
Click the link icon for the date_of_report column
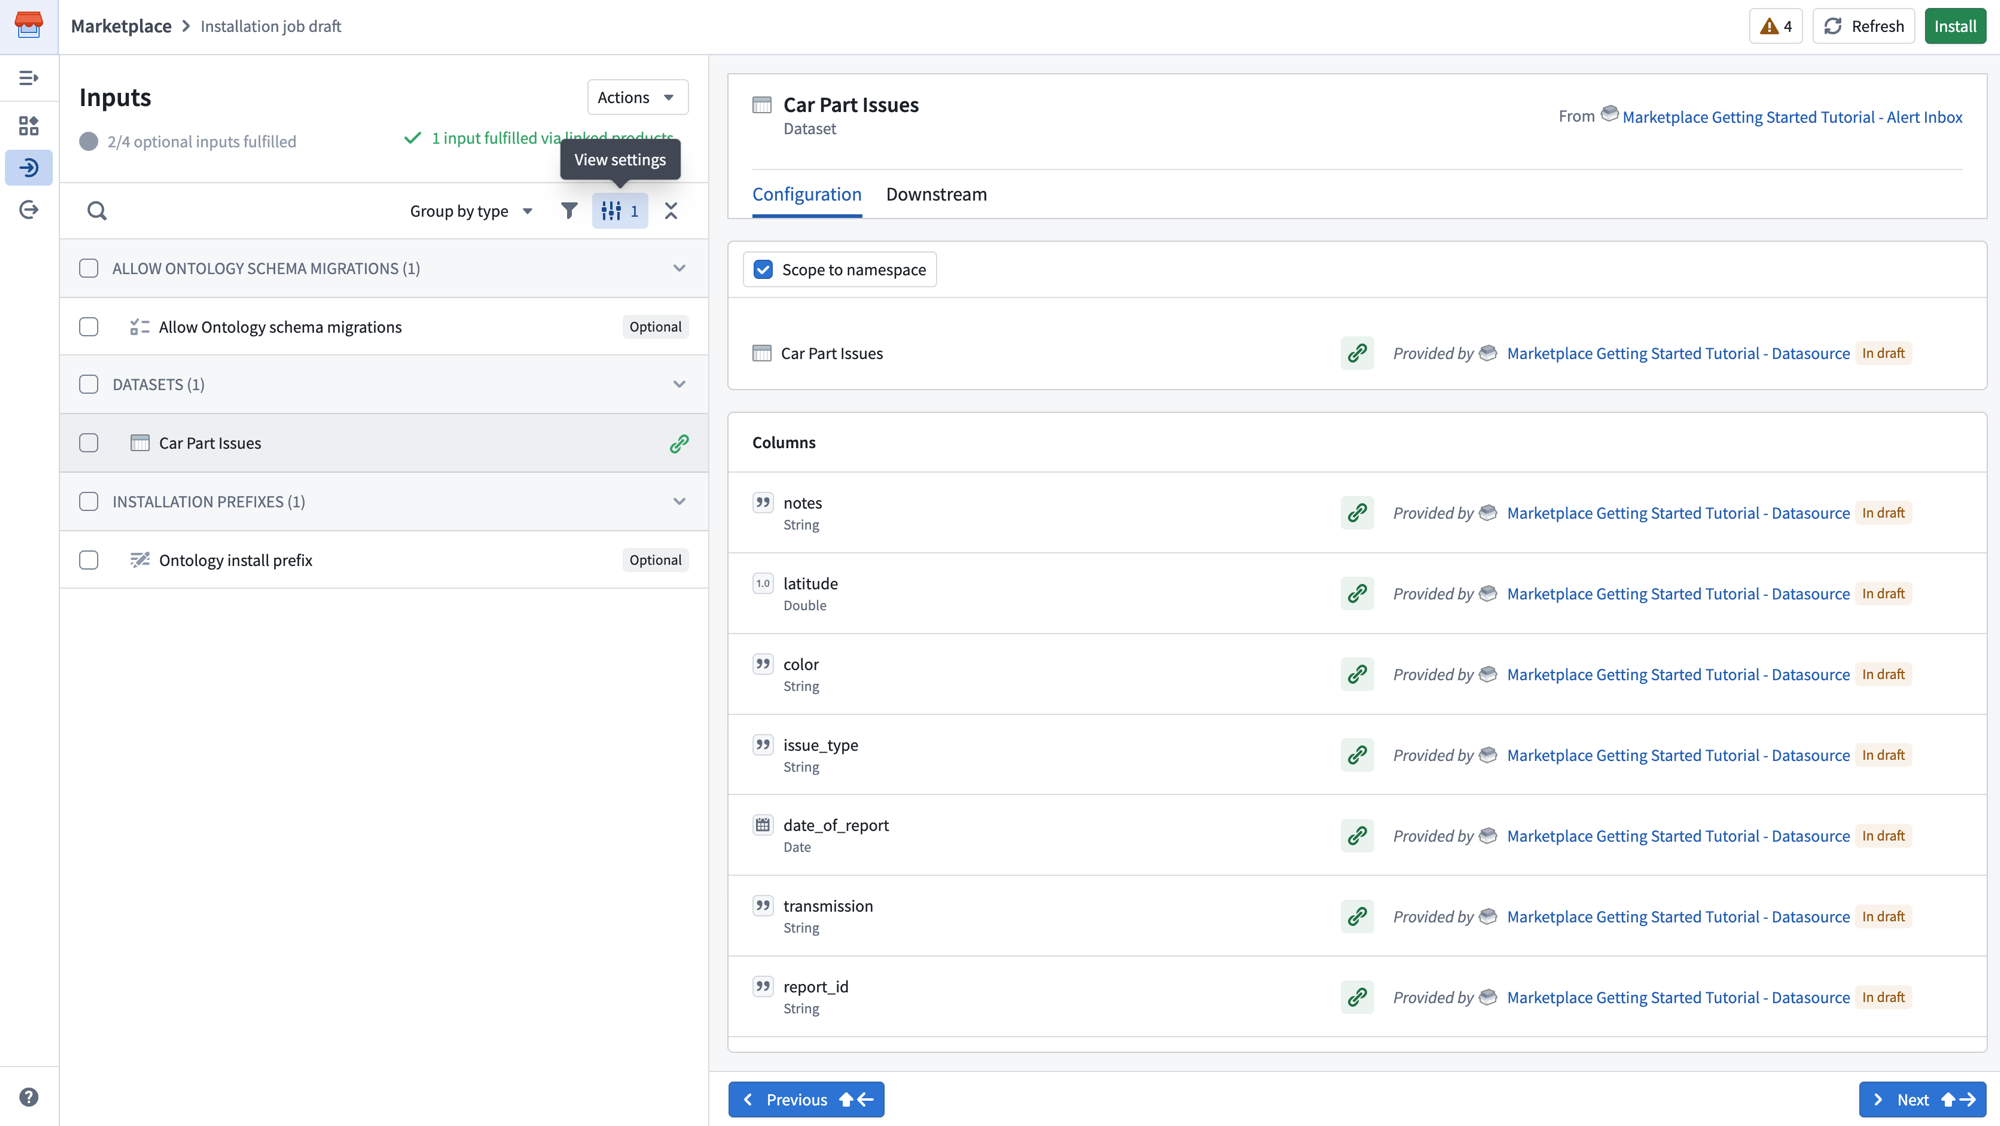(x=1357, y=836)
